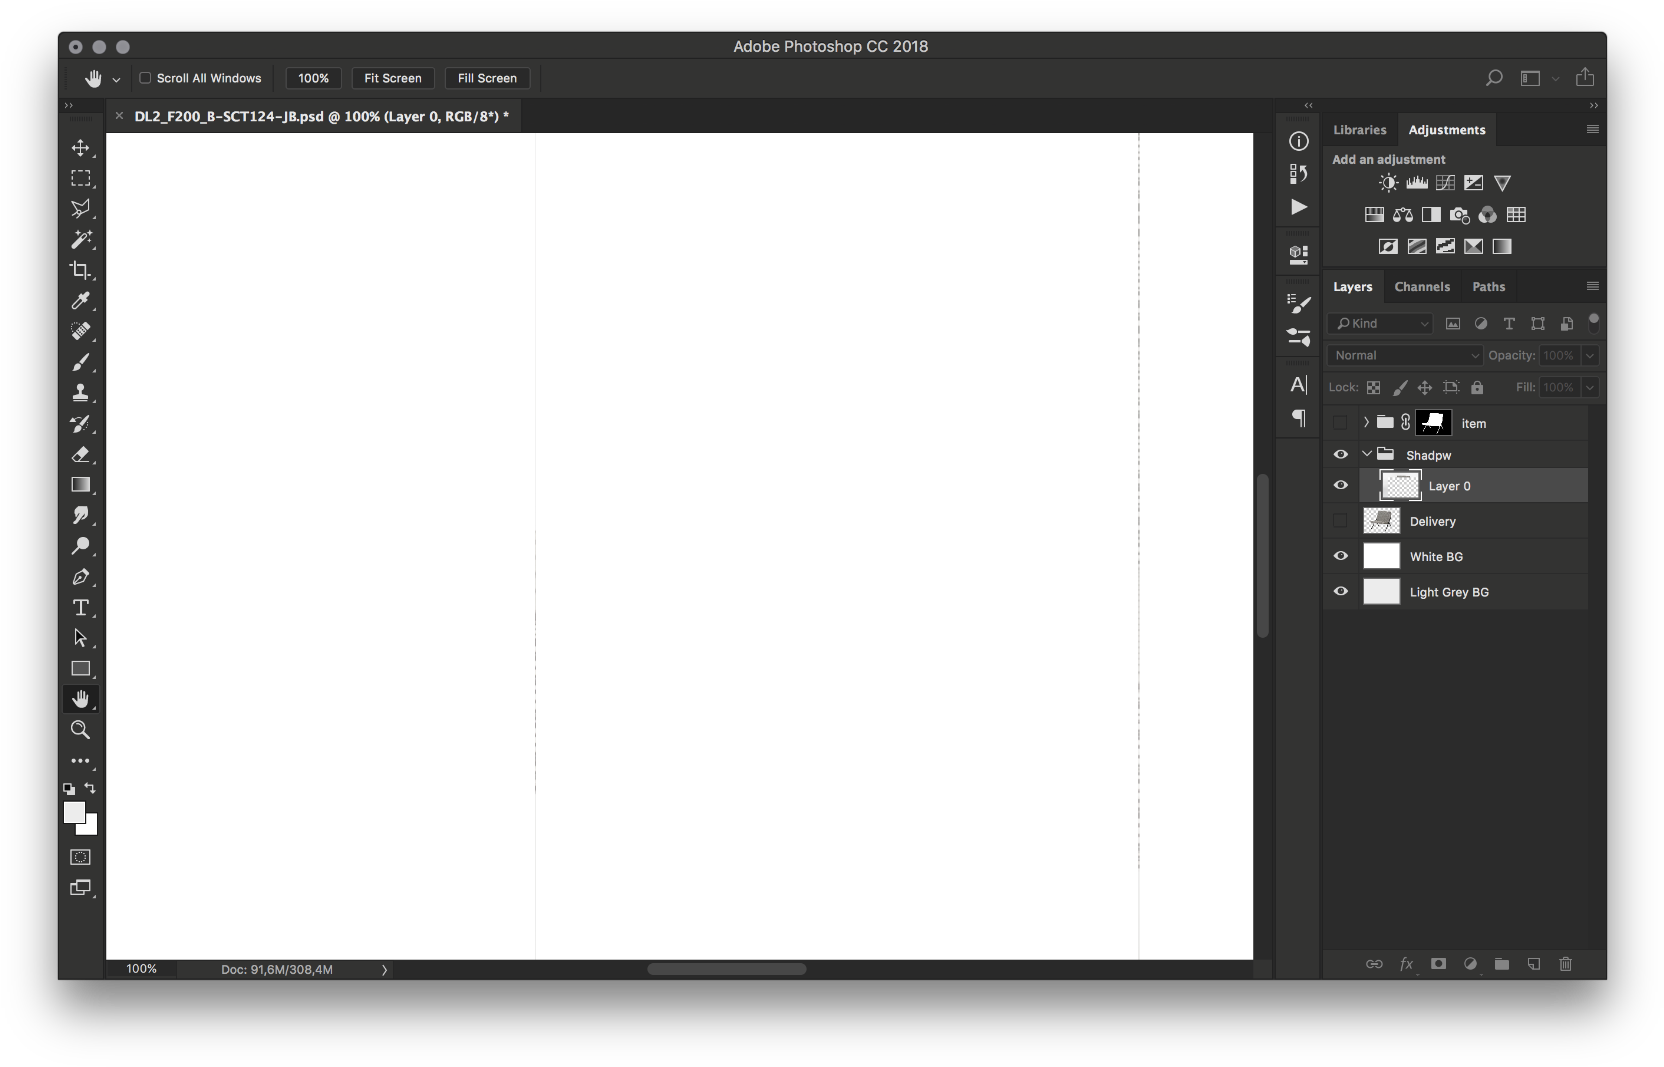Open the Info panel icon
This screenshot has height=1067, width=1664.
(1299, 142)
